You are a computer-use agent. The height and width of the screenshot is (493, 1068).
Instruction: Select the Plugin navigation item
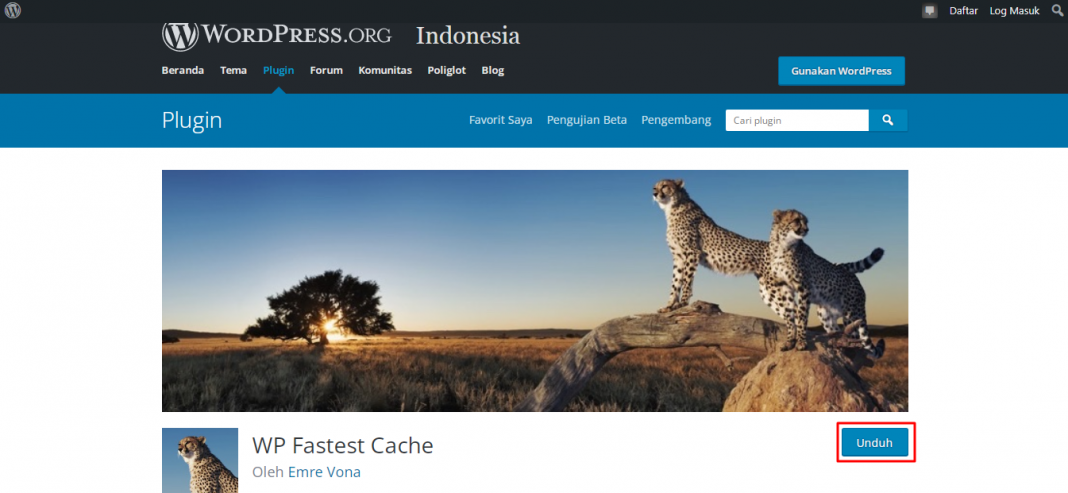point(279,70)
